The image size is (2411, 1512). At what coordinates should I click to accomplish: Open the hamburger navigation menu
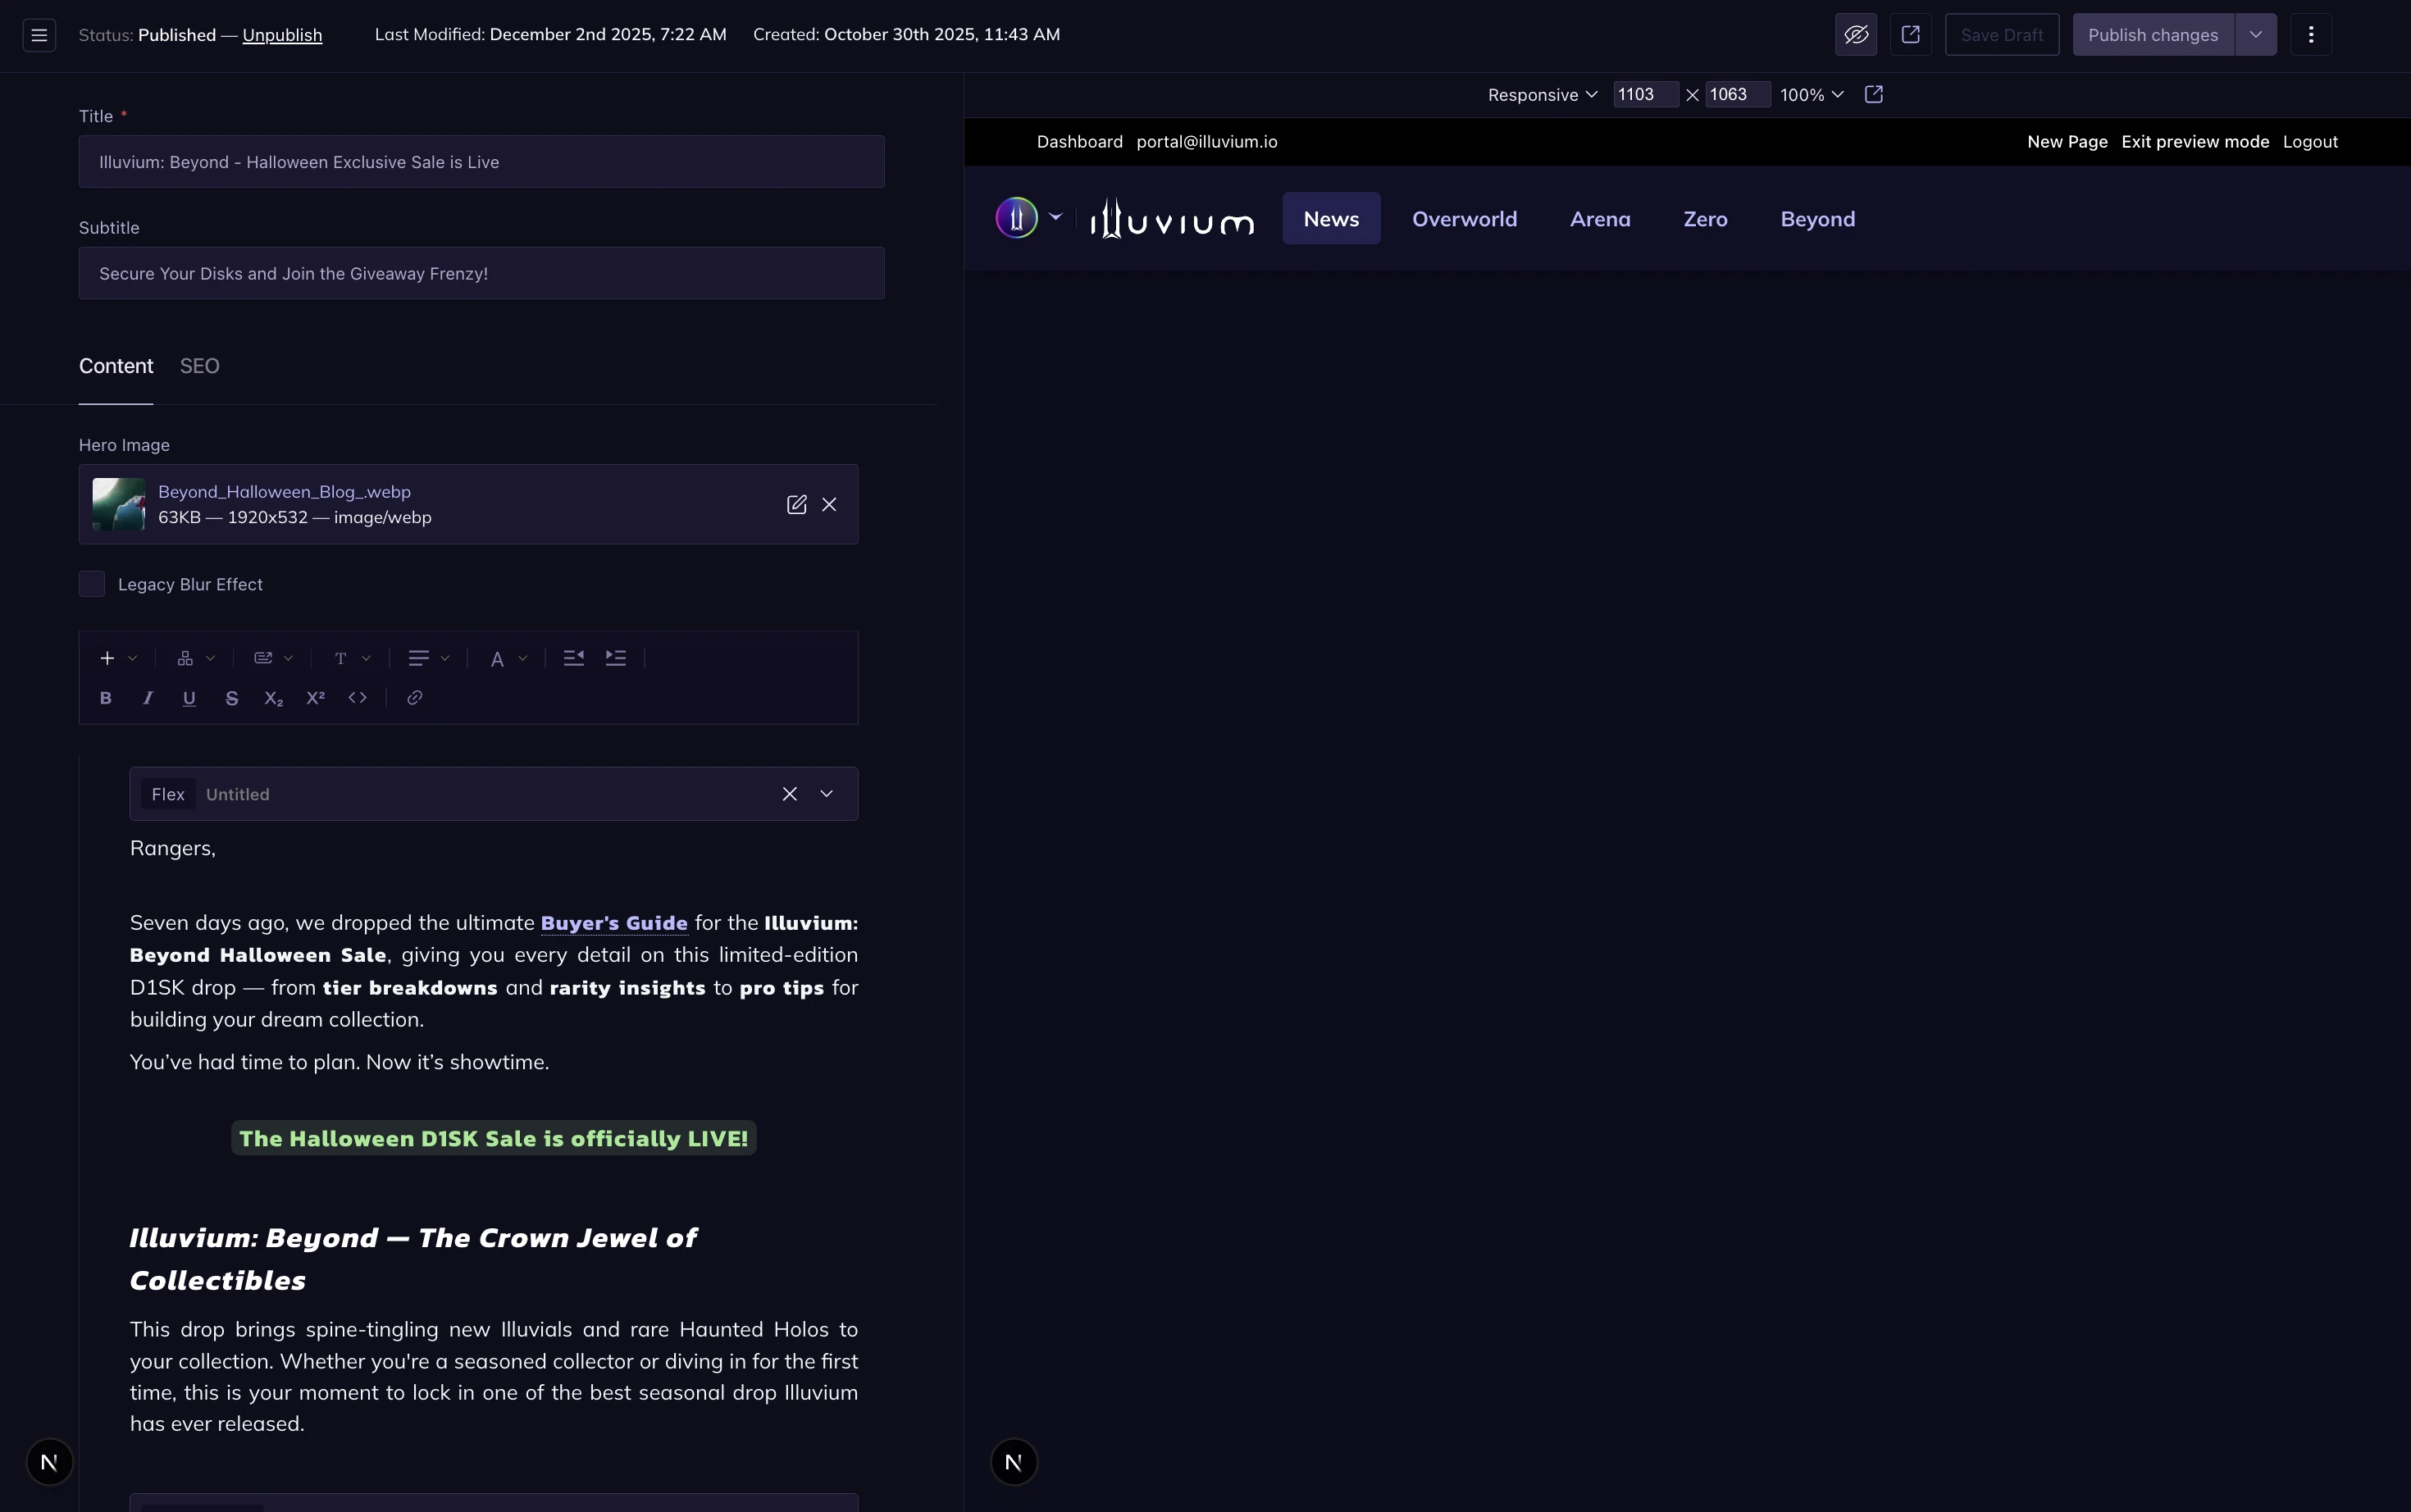pyautogui.click(x=39, y=35)
